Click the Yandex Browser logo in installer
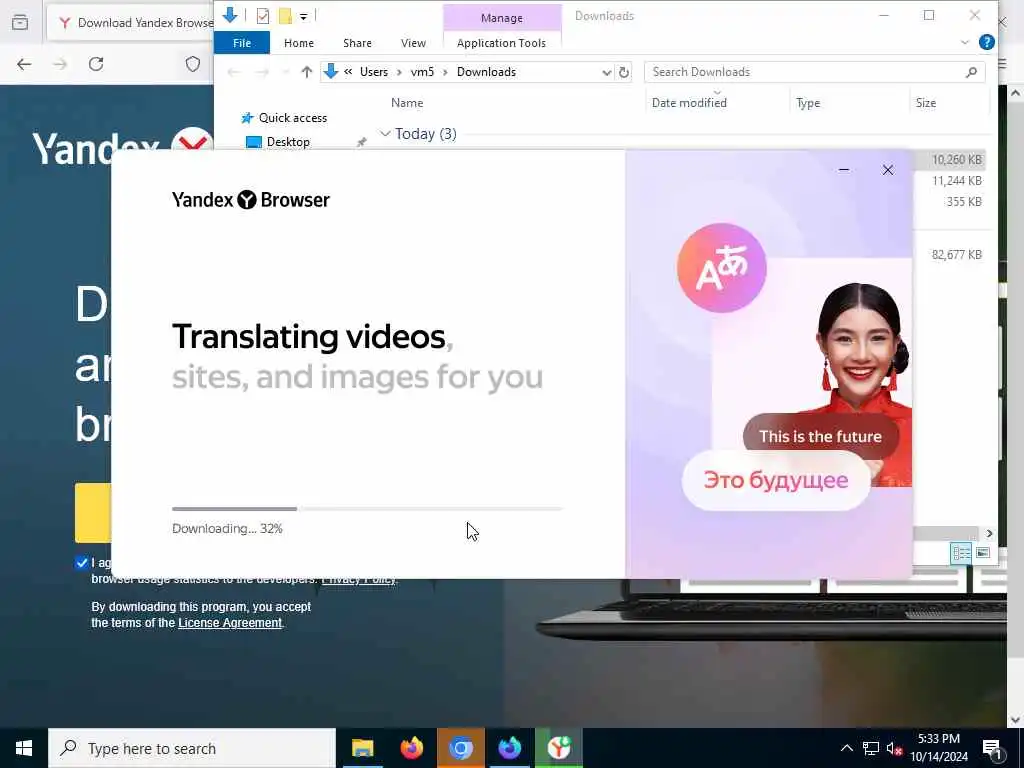This screenshot has width=1024, height=768. 251,200
